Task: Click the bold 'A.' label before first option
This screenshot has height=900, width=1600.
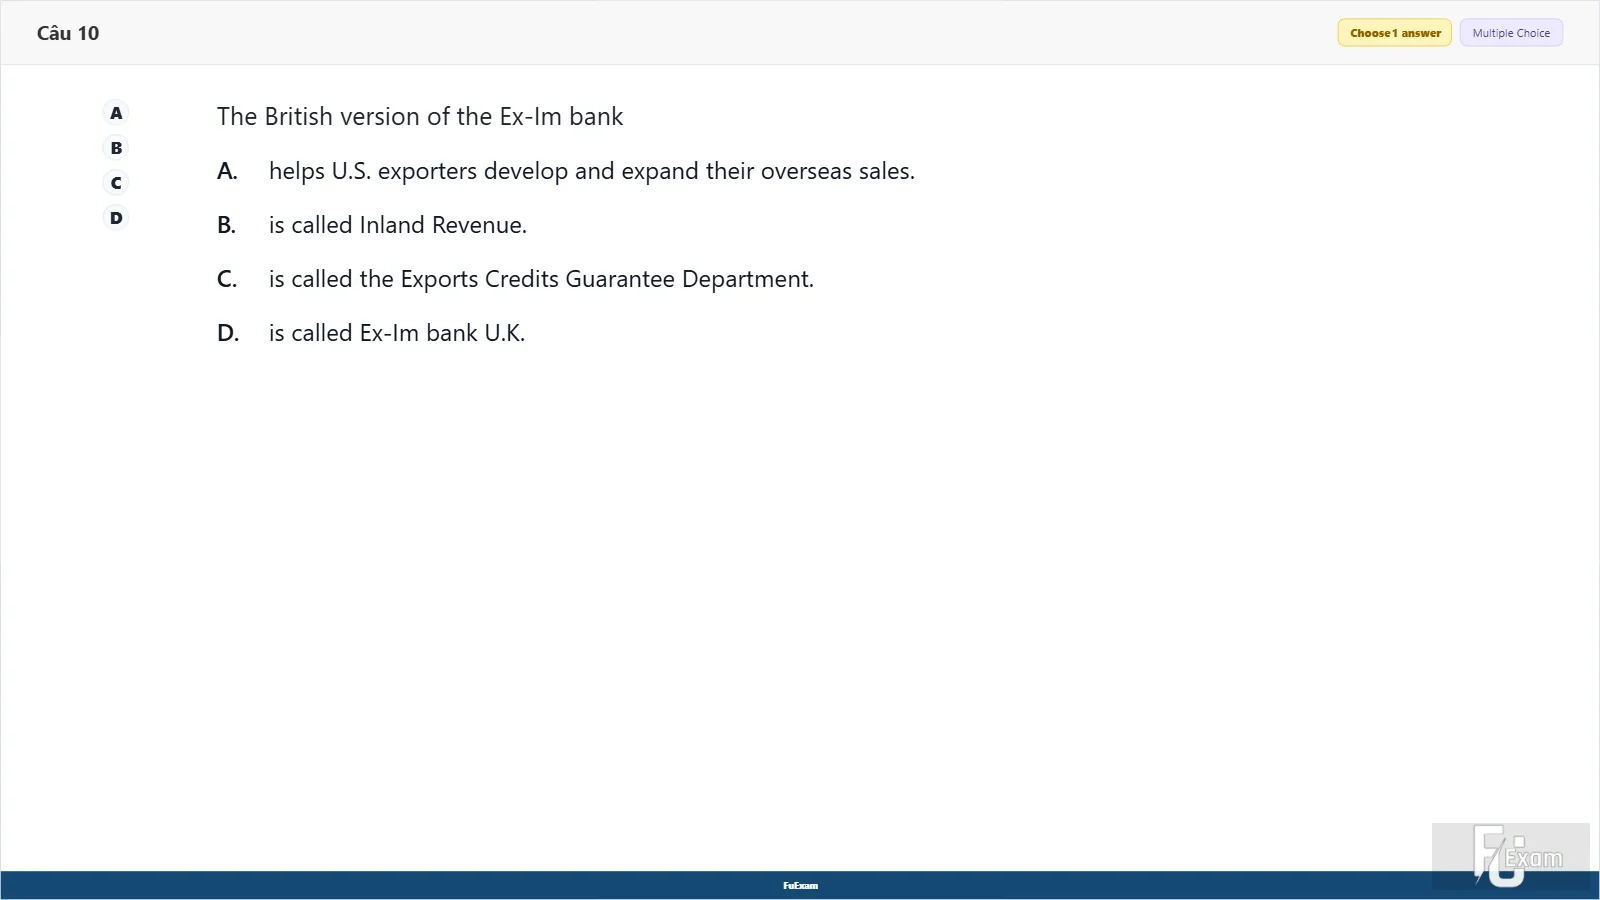Action: (x=227, y=171)
